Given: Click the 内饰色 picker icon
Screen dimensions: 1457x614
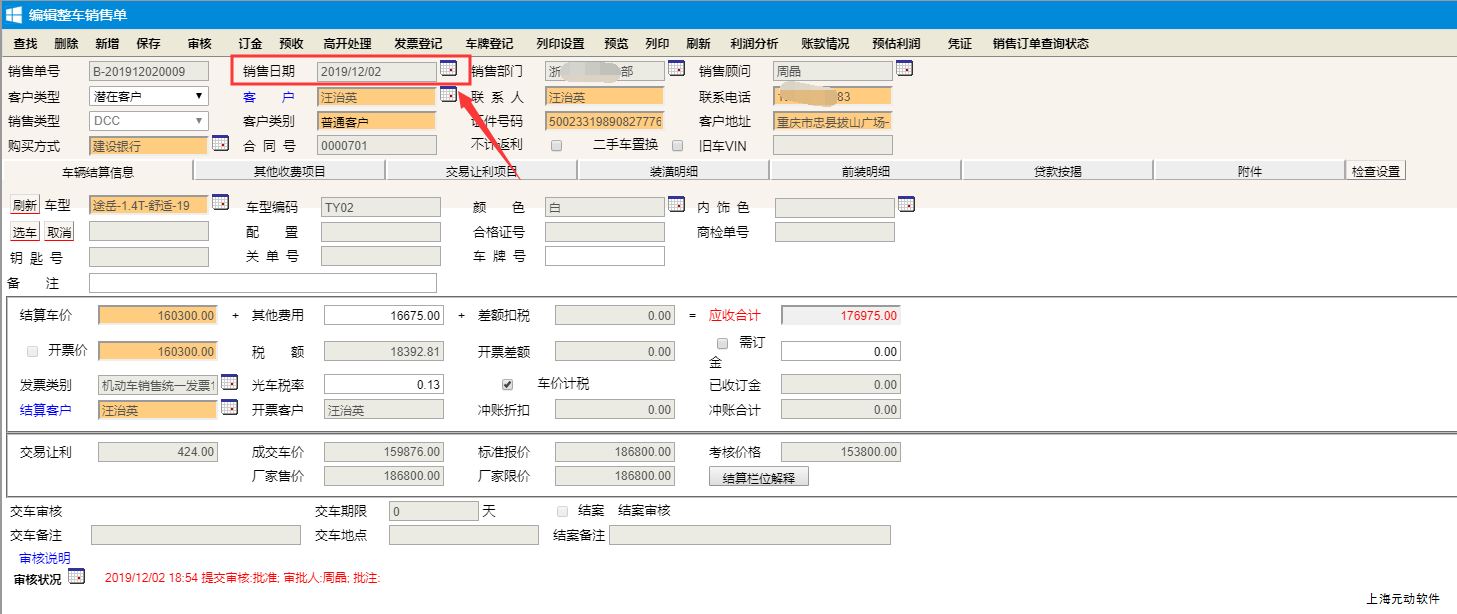Looking at the screenshot, I should (906, 204).
